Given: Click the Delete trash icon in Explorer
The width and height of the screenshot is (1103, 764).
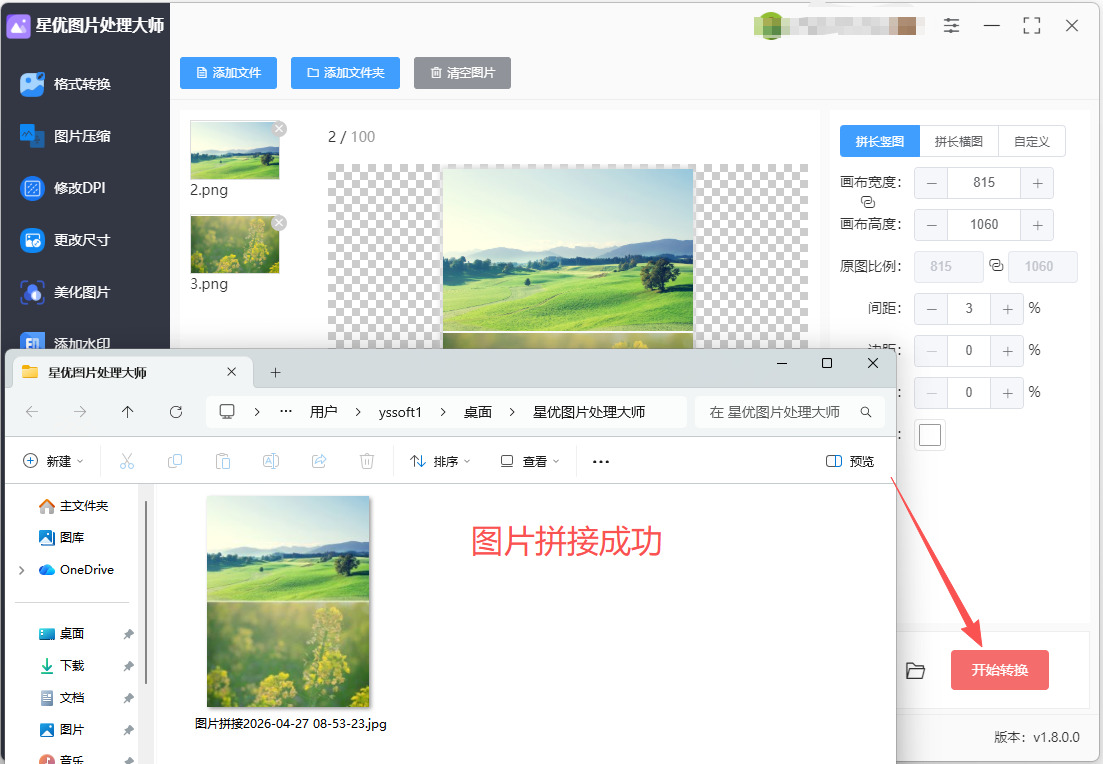Looking at the screenshot, I should point(366,461).
